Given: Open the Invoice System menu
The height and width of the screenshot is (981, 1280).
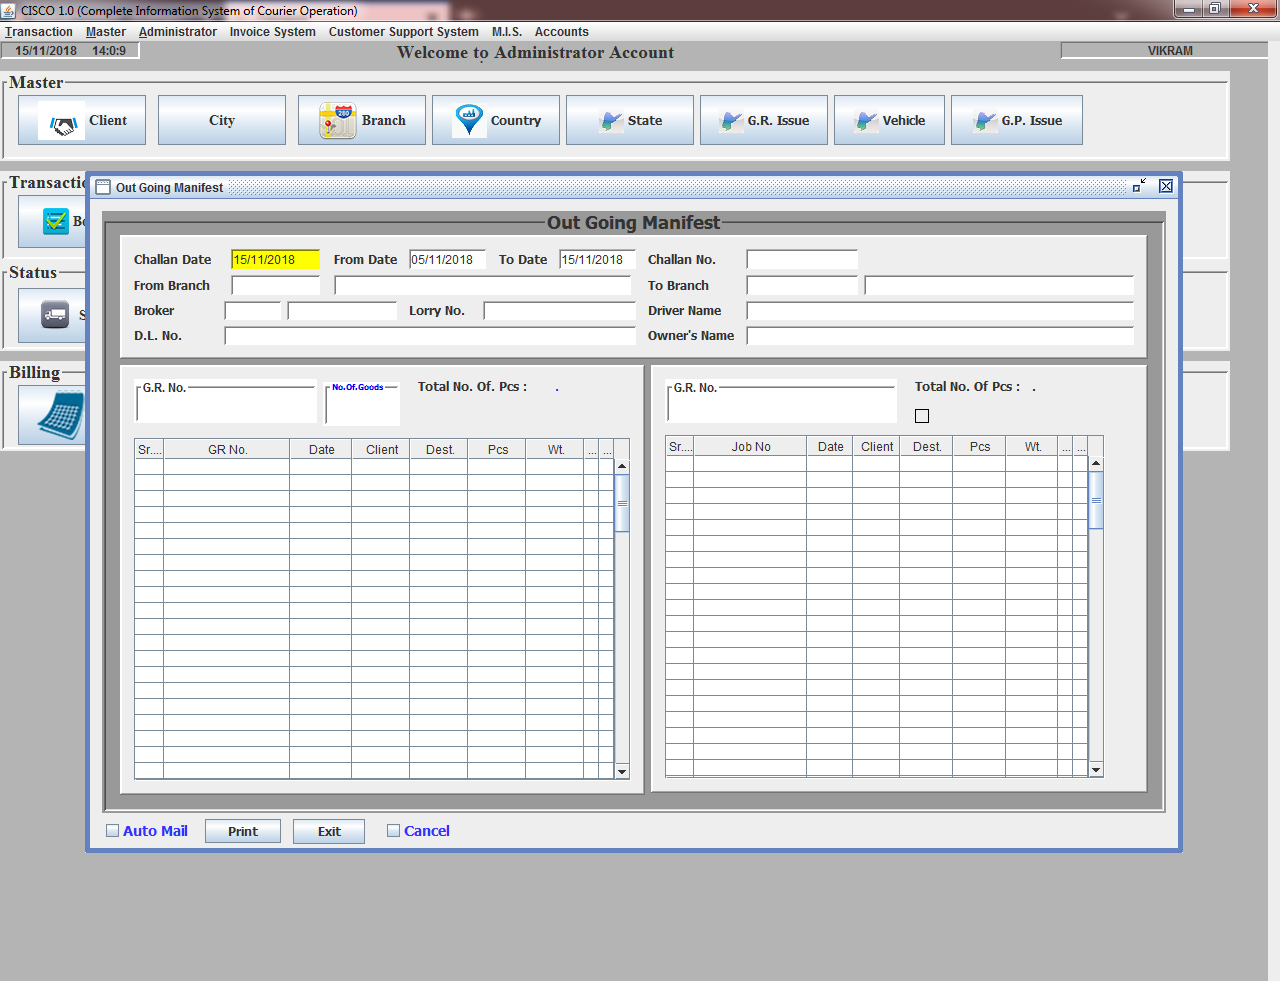Looking at the screenshot, I should click(x=272, y=32).
